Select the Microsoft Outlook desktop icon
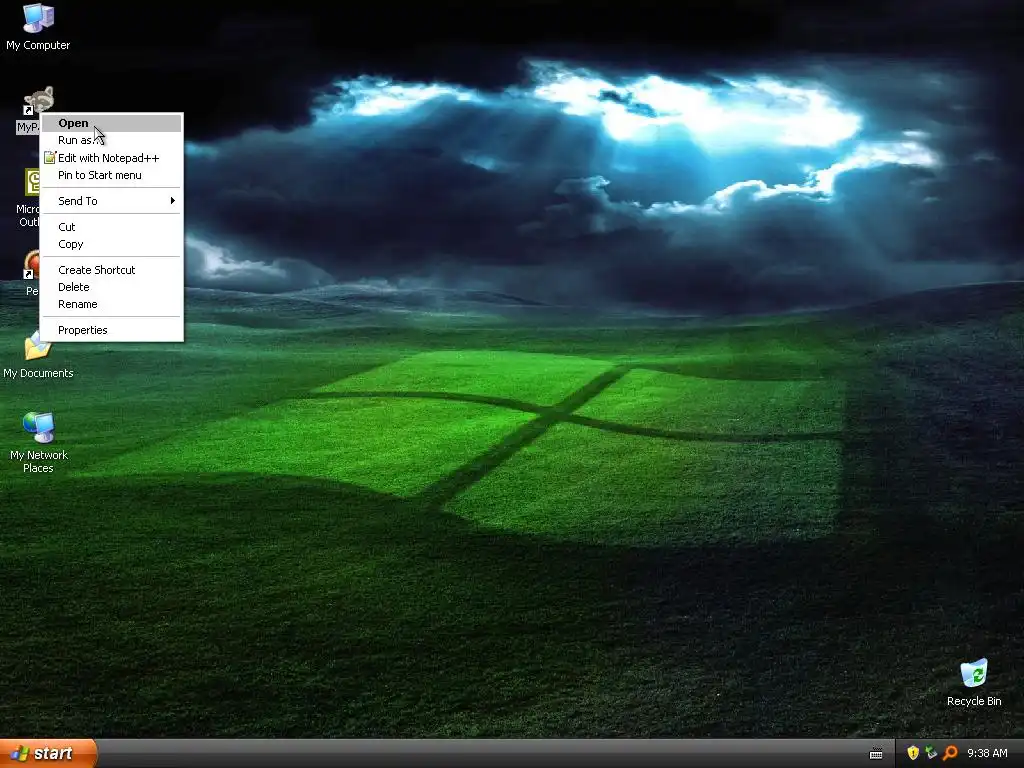The image size is (1024, 768). point(31,183)
